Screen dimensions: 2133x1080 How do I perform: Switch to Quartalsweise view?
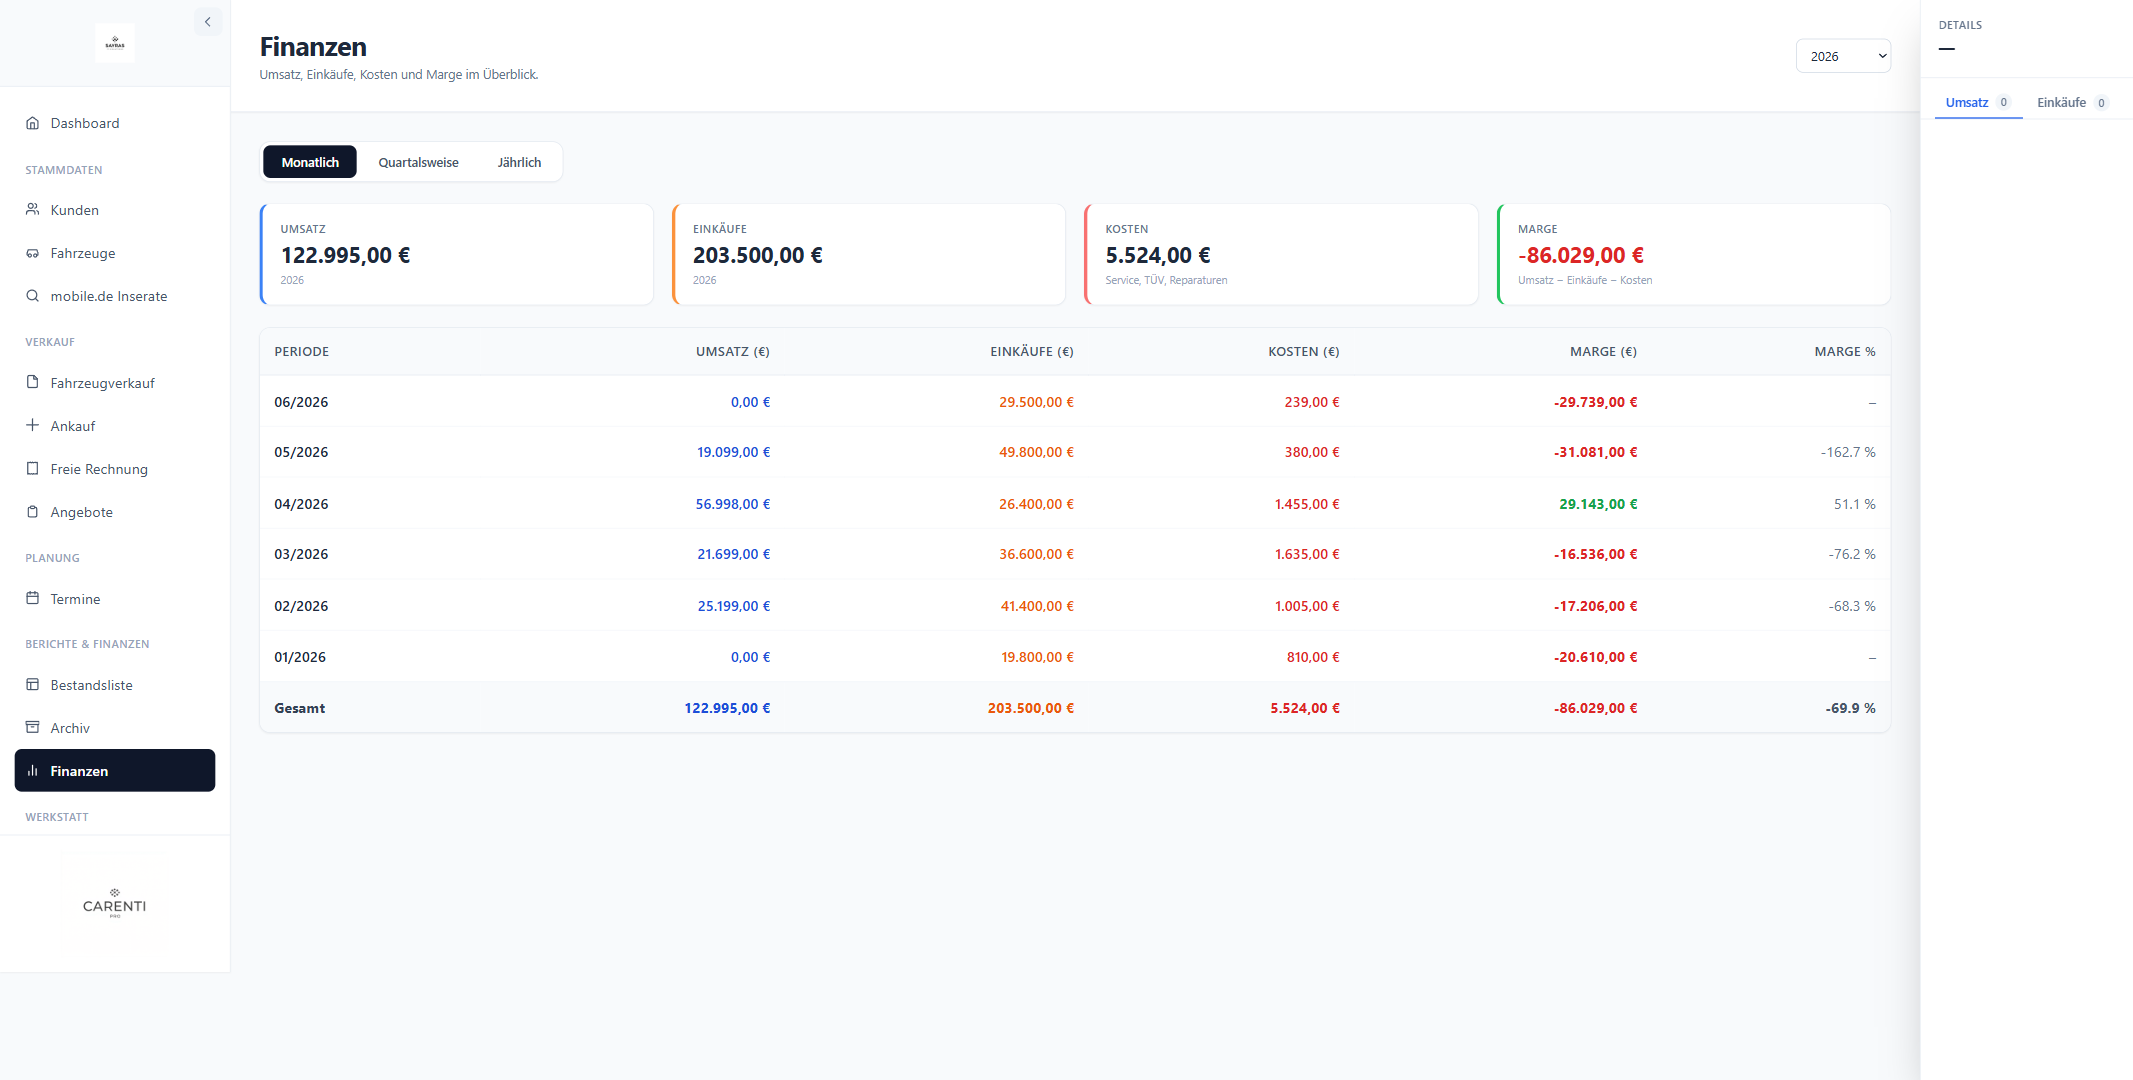pos(418,162)
